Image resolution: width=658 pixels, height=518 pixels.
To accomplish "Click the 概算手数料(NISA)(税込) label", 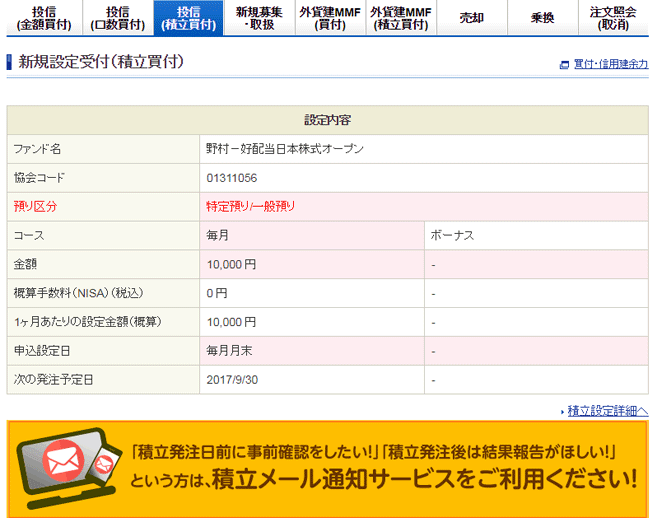I will tap(78, 293).
